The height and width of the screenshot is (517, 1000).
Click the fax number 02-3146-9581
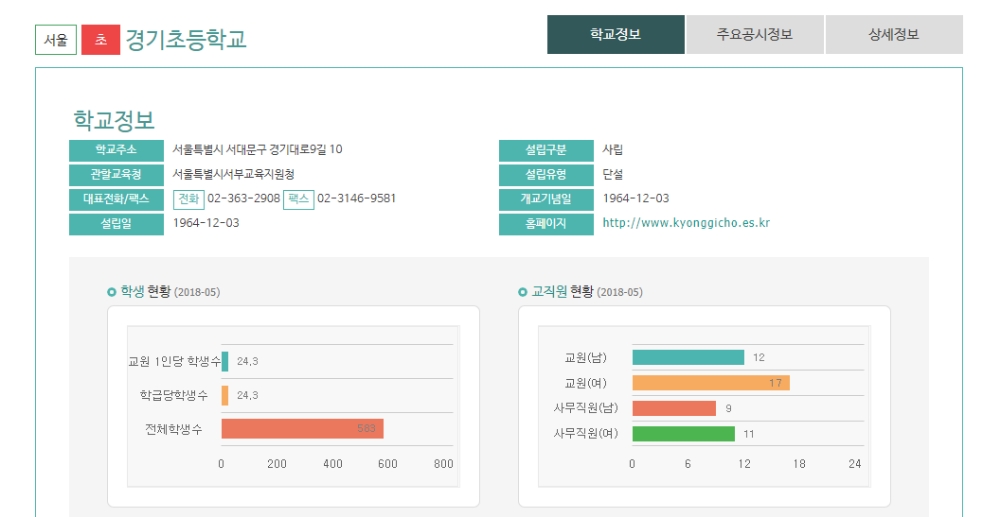point(357,198)
